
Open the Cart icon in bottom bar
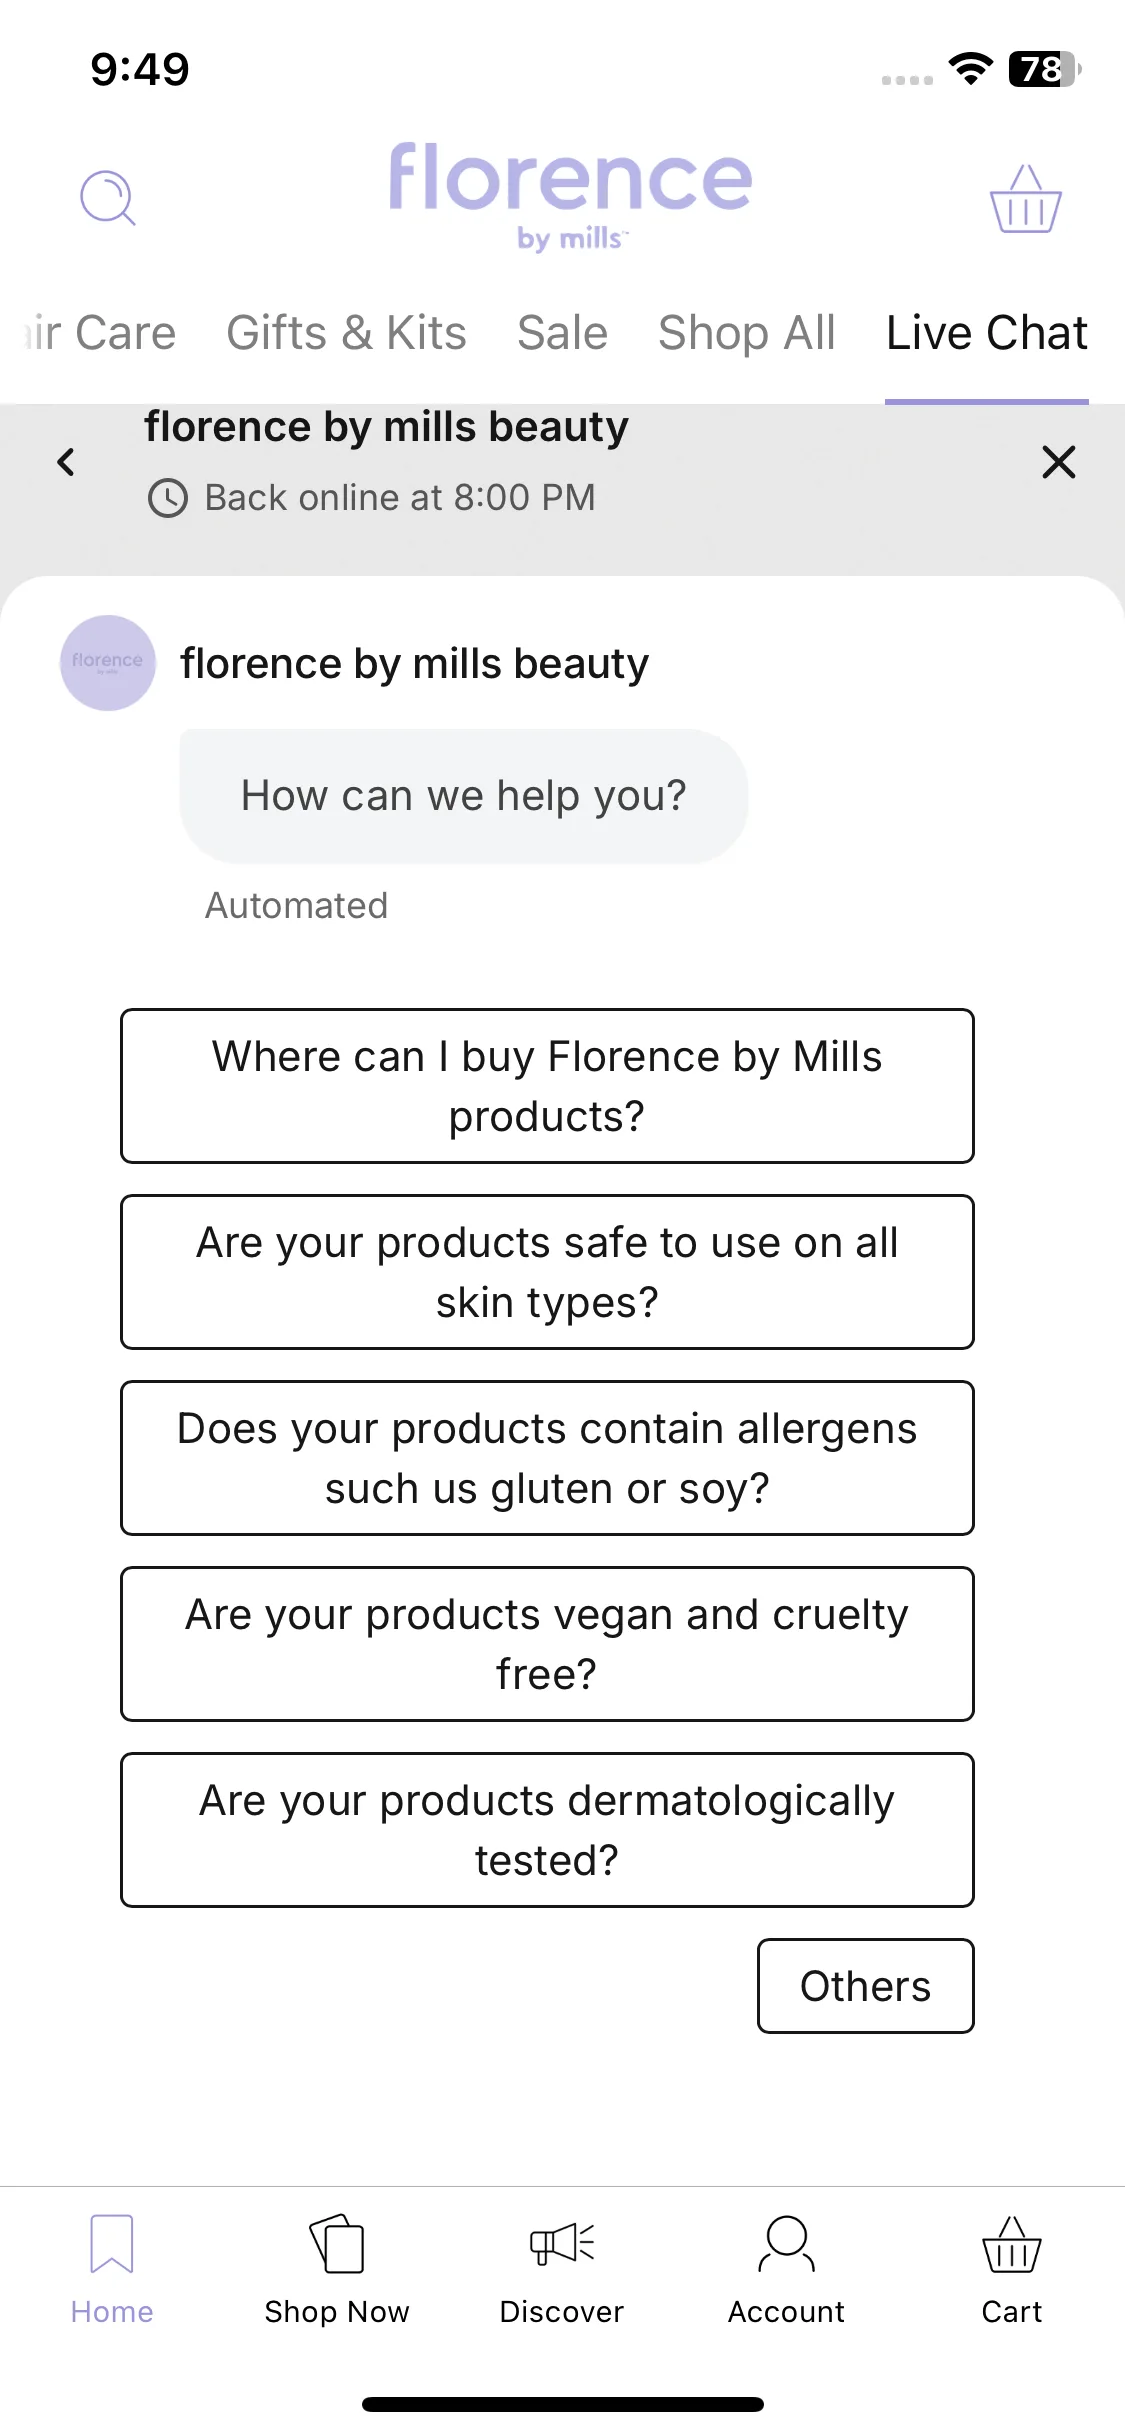(1012, 2244)
